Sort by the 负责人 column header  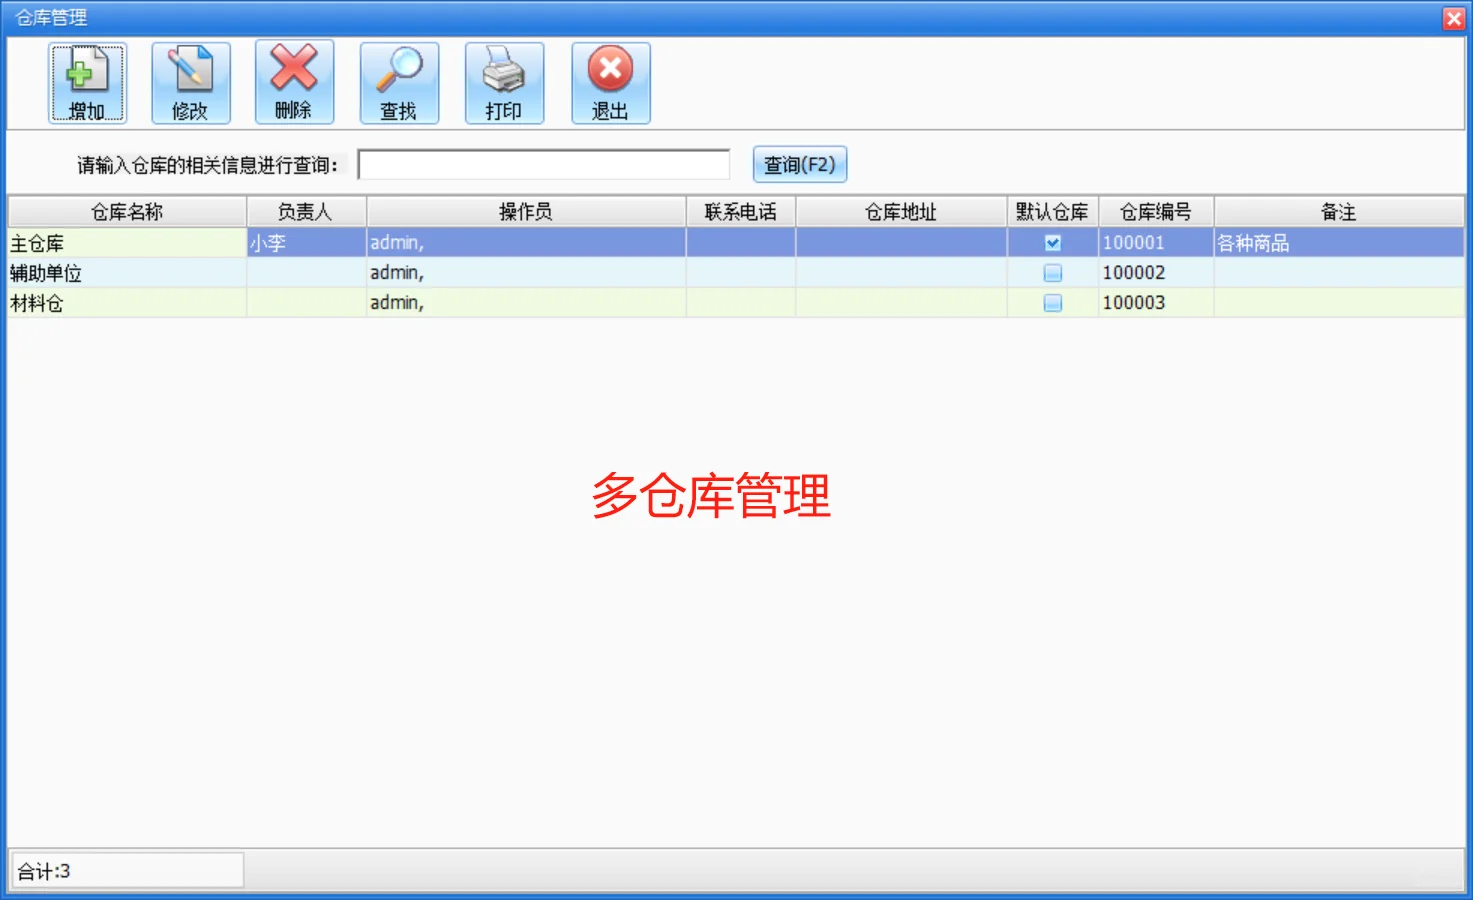coord(306,210)
